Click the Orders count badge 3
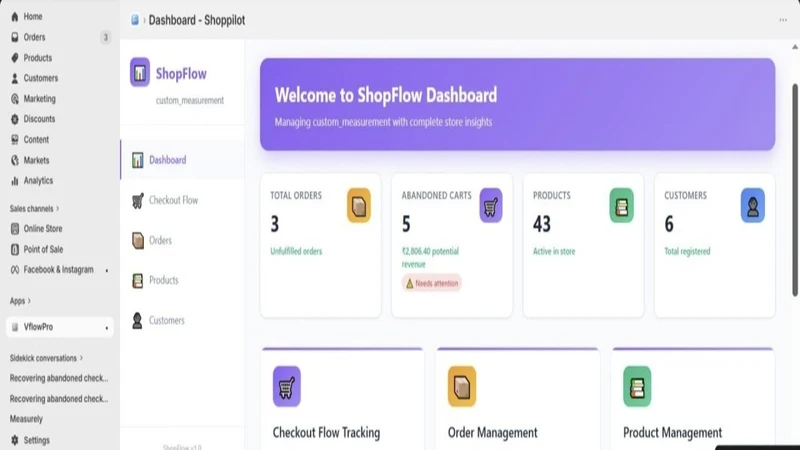This screenshot has width=800, height=450. 106,37
